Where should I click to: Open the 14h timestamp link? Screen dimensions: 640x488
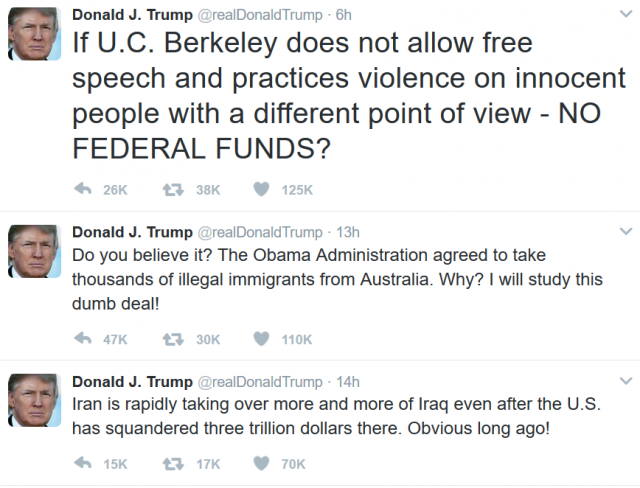coord(348,382)
